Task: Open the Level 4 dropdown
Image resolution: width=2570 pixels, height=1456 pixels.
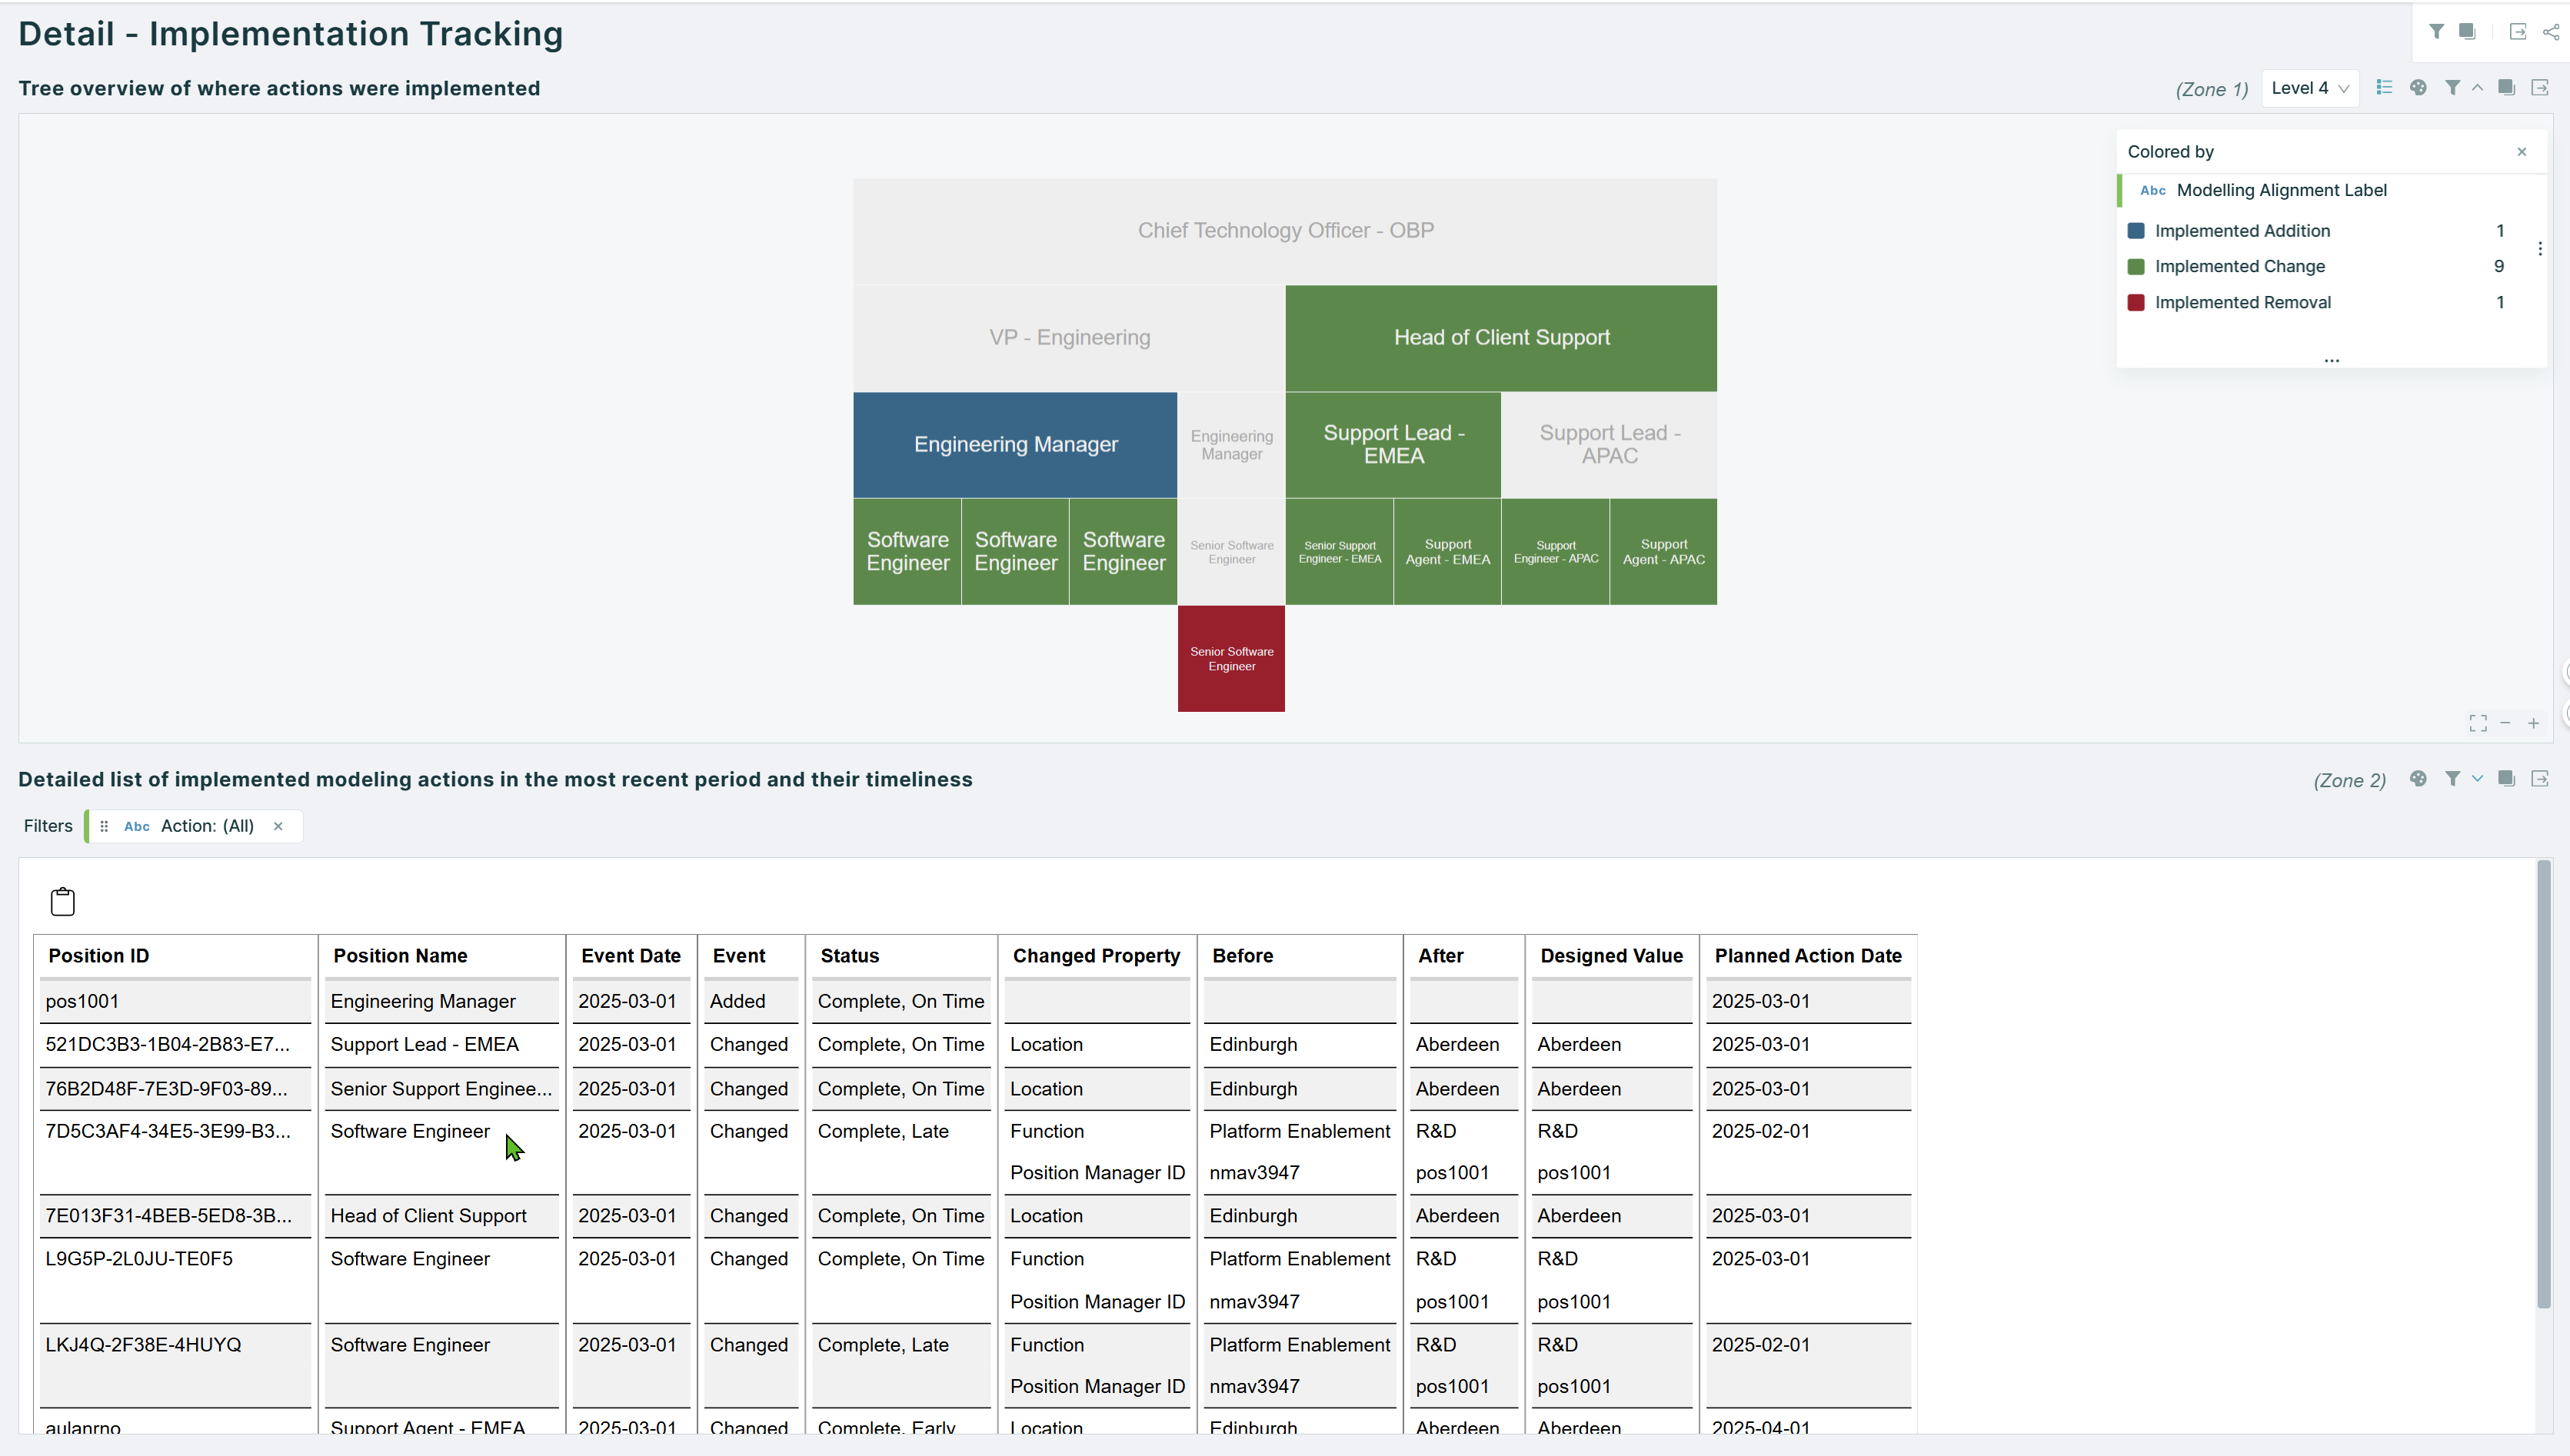Action: click(2309, 87)
